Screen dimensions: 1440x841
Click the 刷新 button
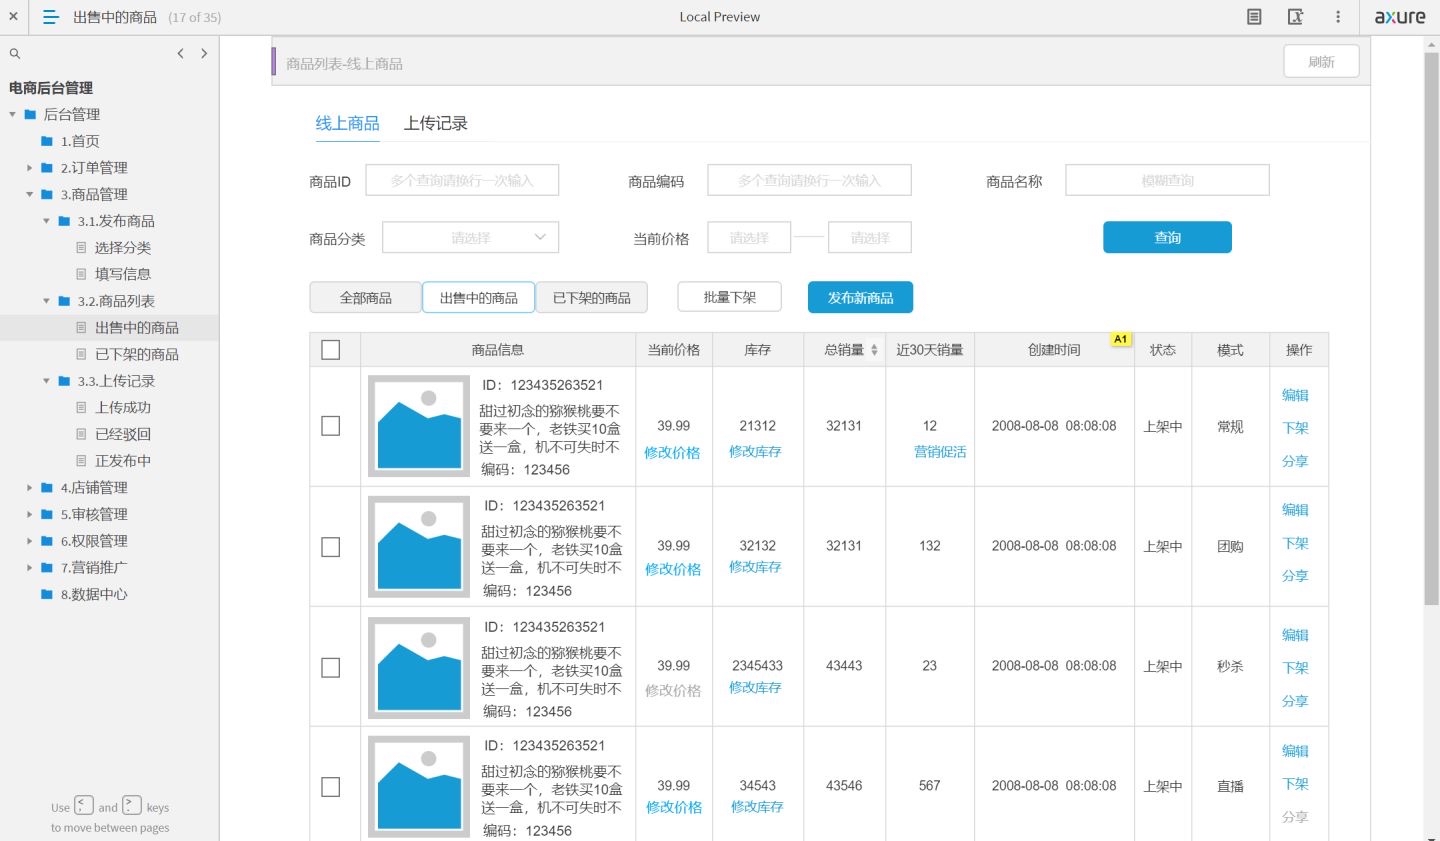pos(1321,62)
